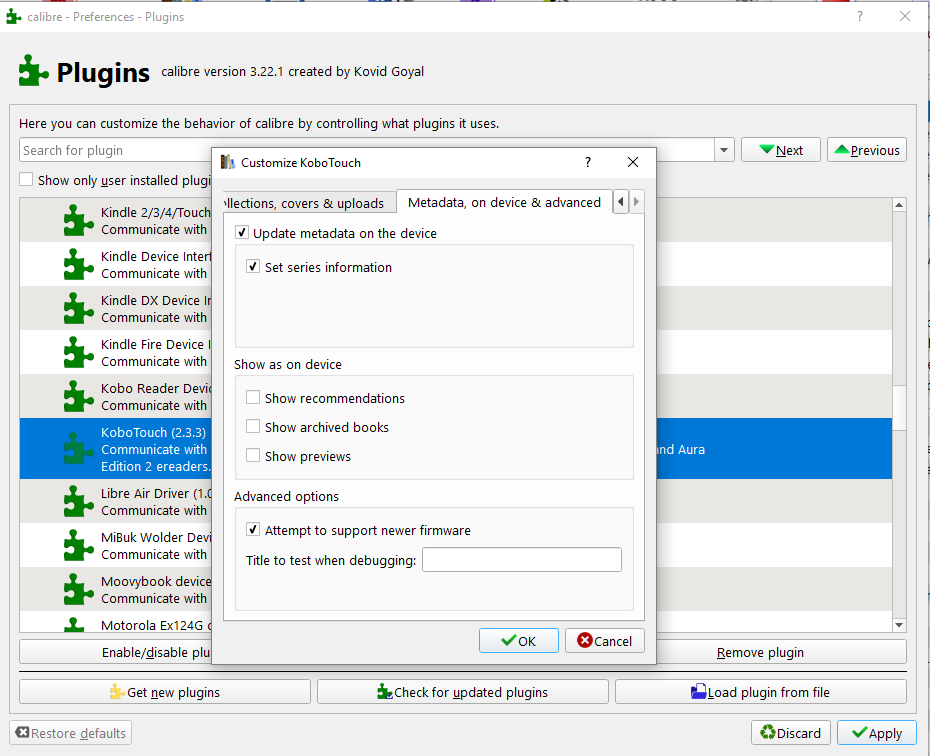The image size is (930, 756).
Task: Discard preference changes
Action: pyautogui.click(x=791, y=733)
